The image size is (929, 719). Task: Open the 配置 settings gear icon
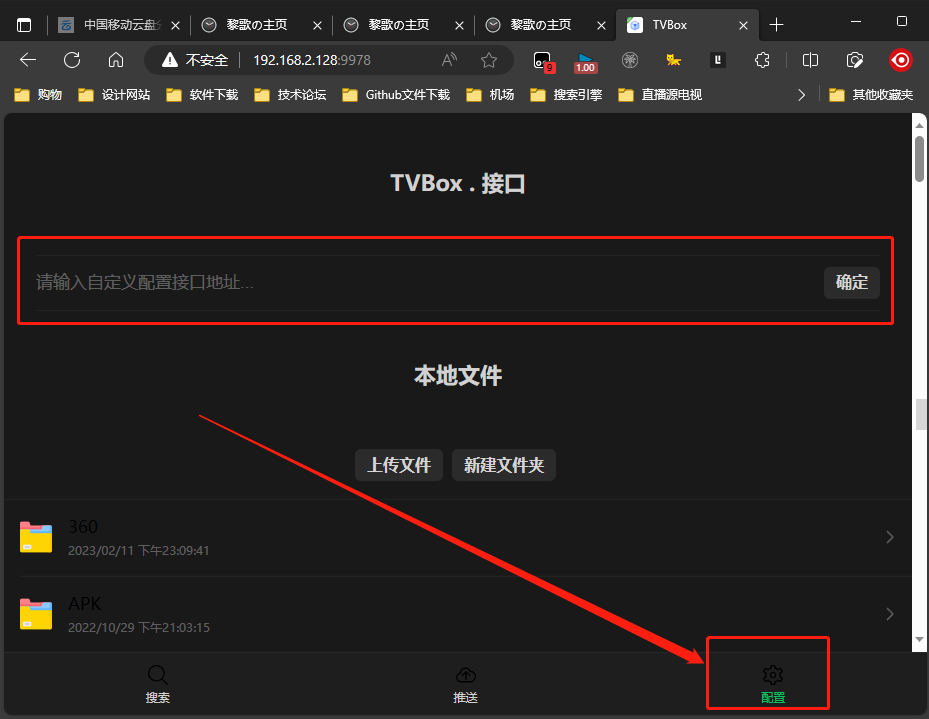click(x=773, y=675)
